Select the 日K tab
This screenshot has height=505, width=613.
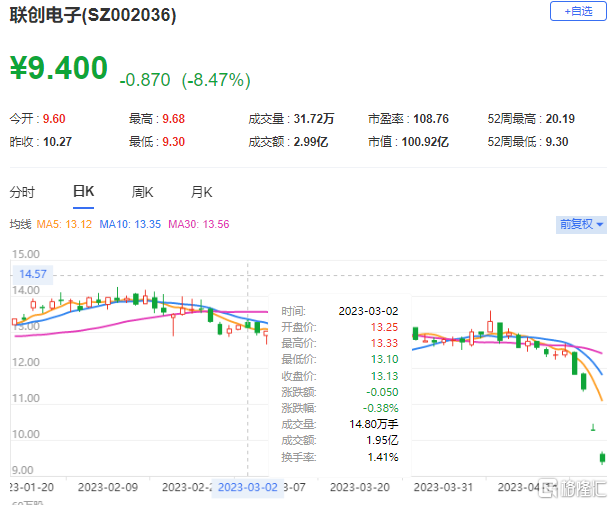coord(83,192)
